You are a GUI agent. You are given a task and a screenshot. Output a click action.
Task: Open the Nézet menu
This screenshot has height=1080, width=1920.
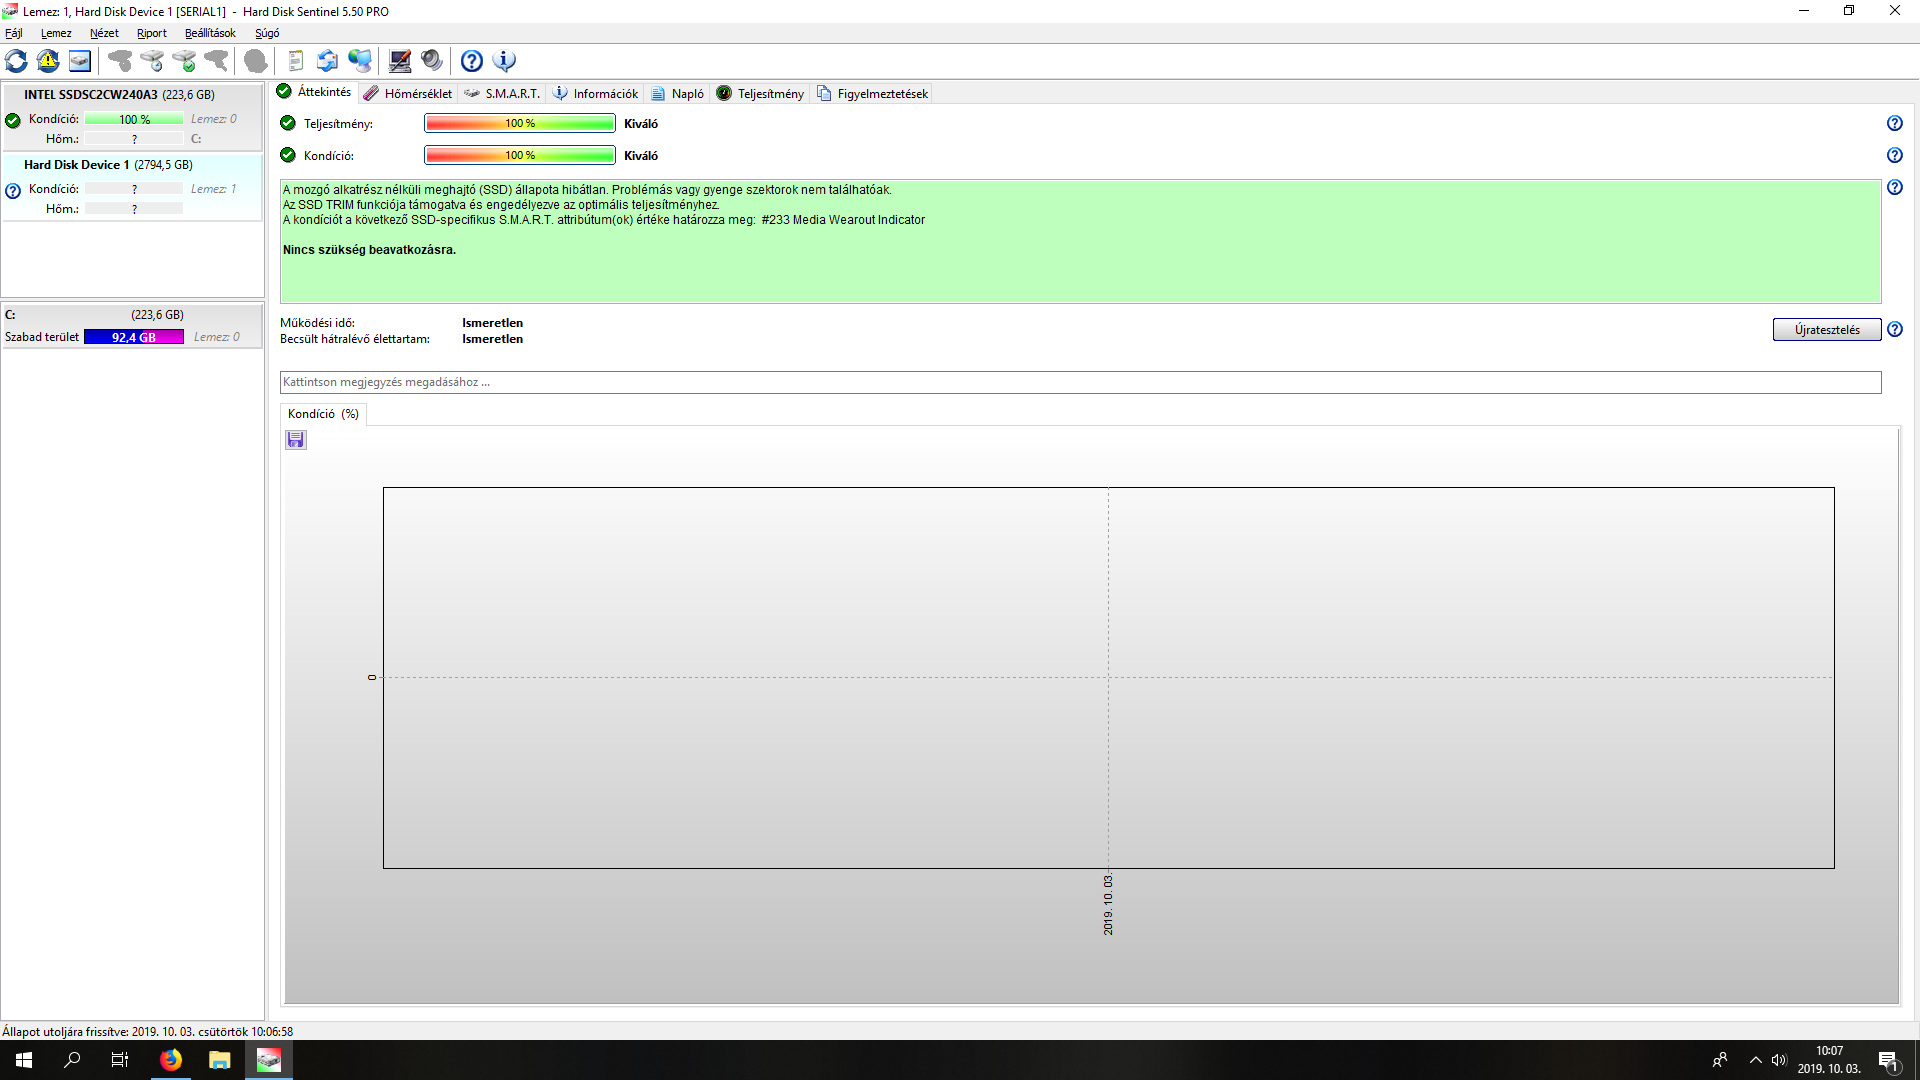coord(104,33)
